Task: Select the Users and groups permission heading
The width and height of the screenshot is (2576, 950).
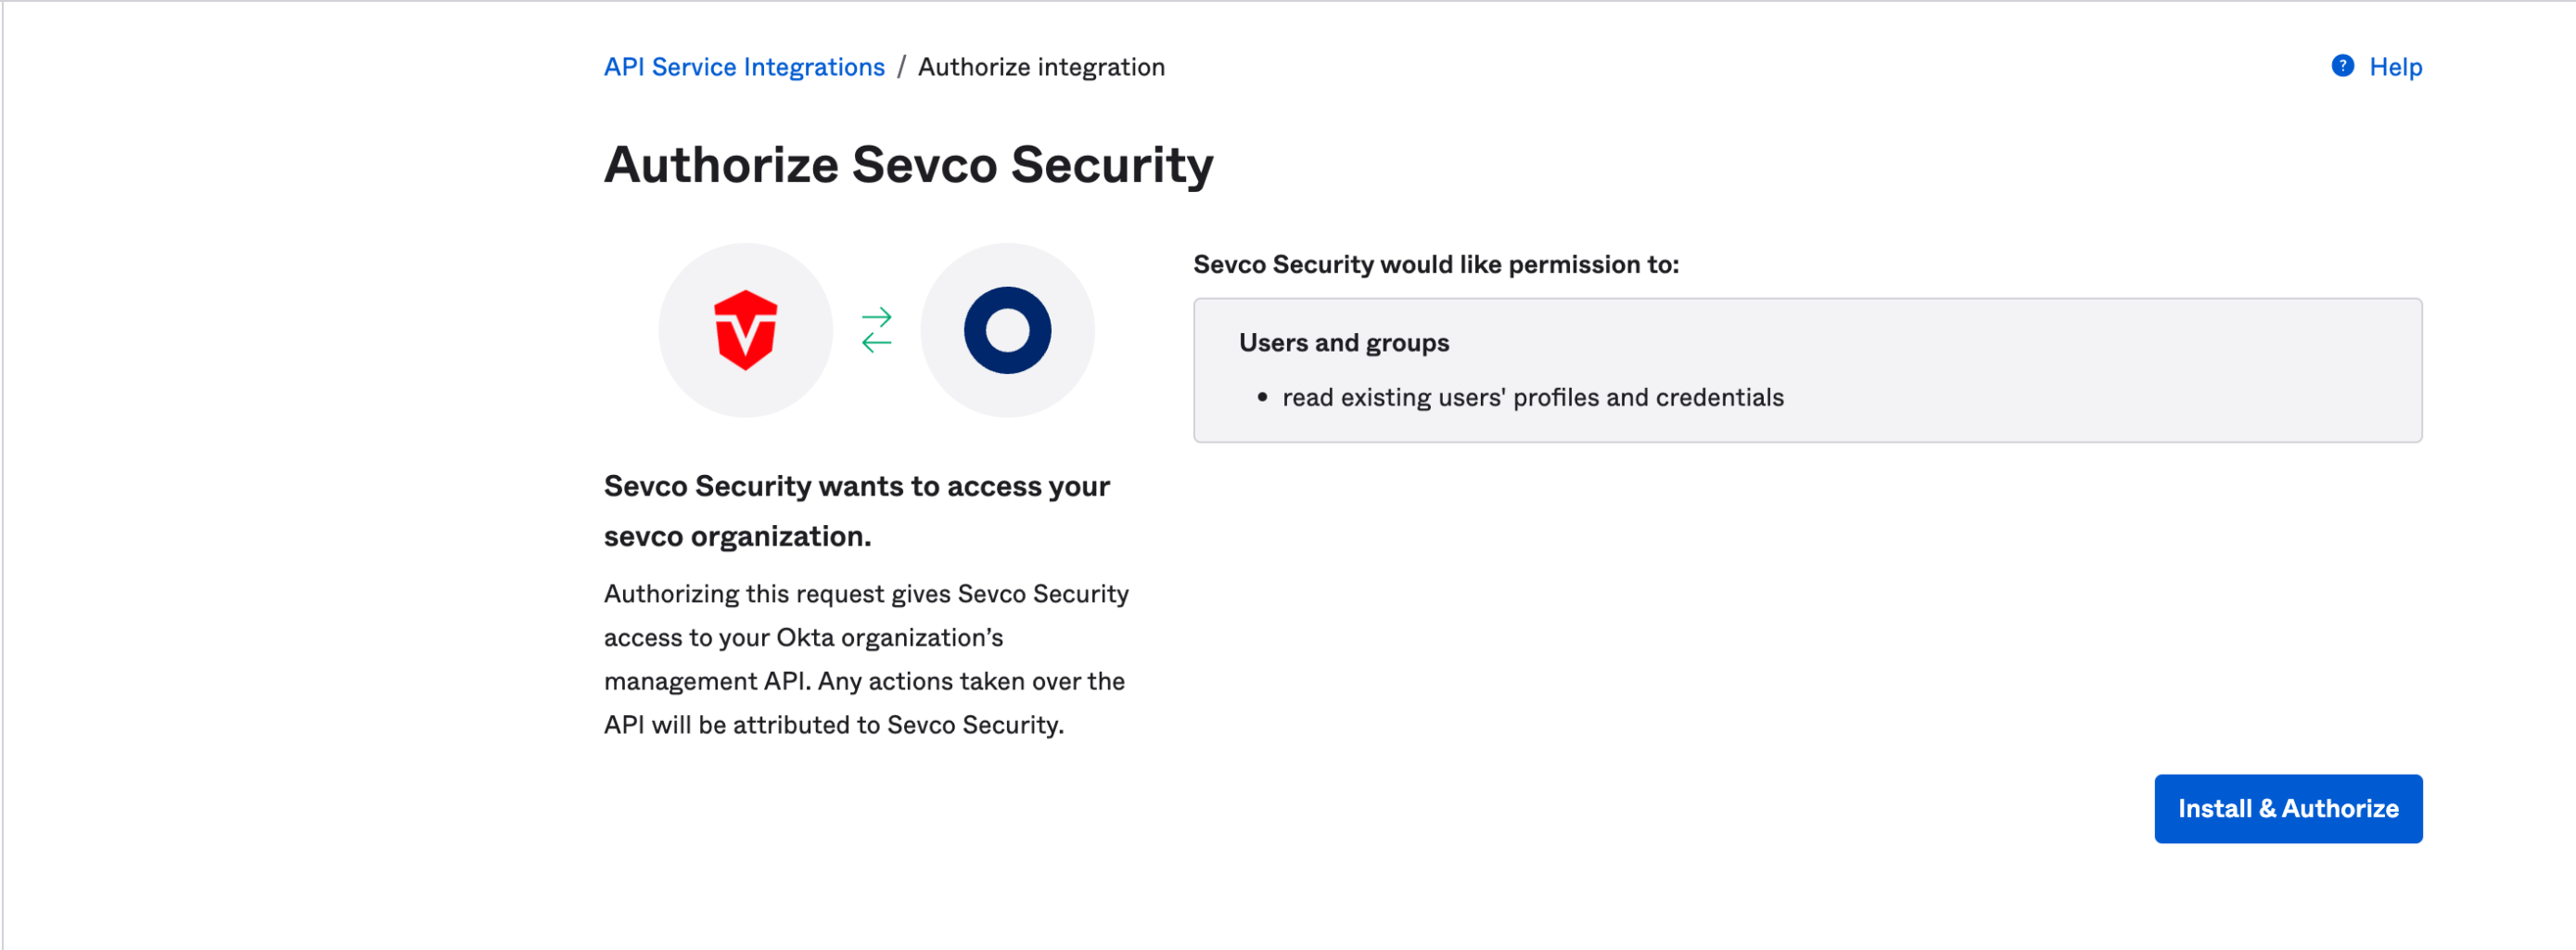Action: (x=1343, y=343)
